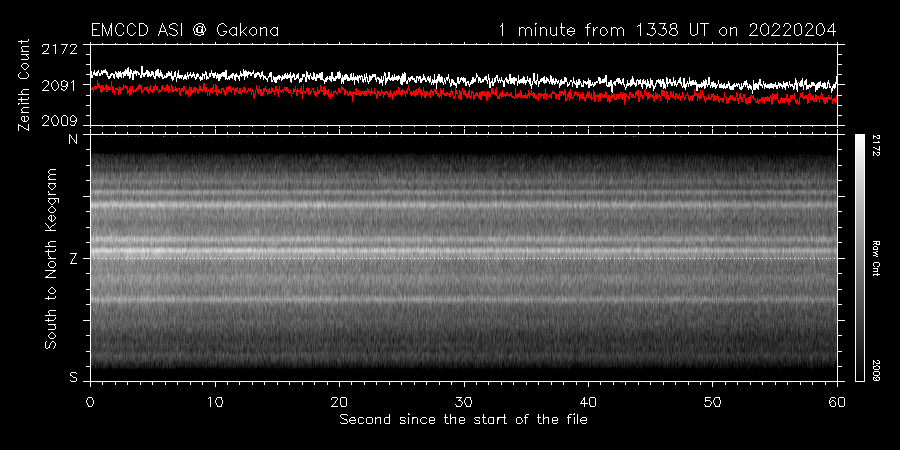Click the 'Z' zenith label on keogram axis

[x=73, y=259]
